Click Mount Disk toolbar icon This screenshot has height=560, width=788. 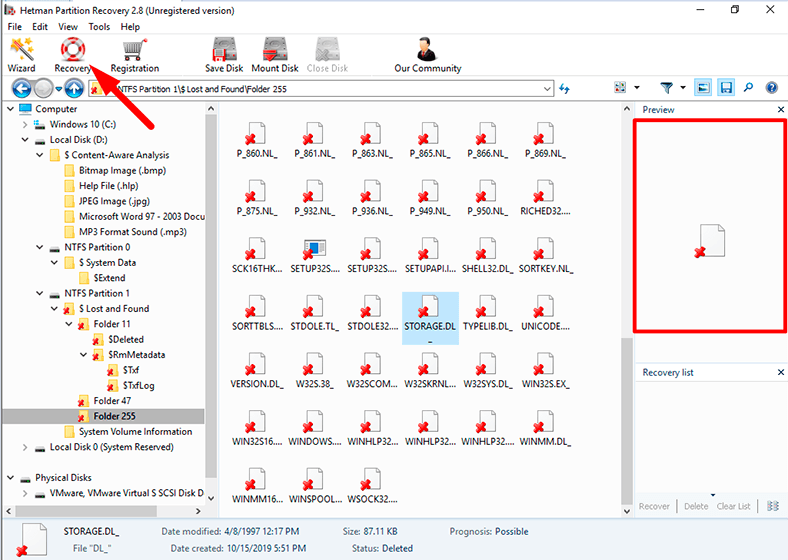275,50
